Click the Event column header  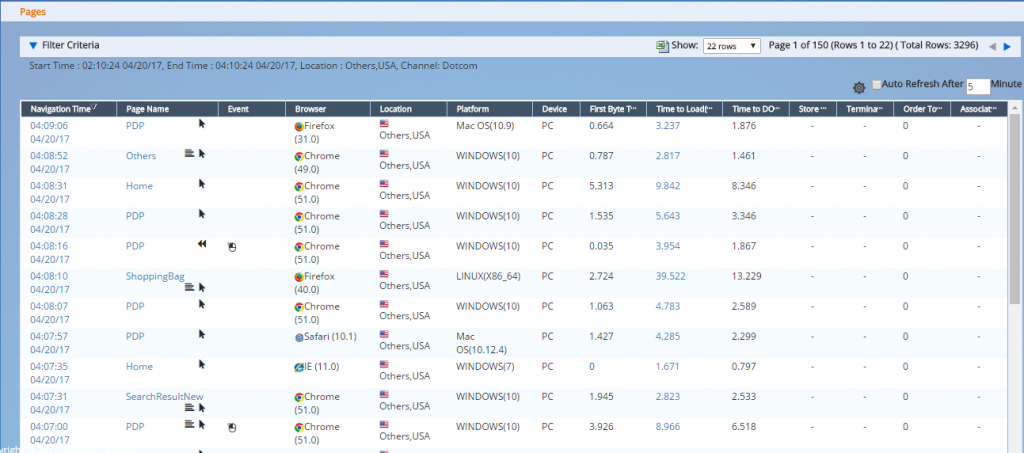pos(238,109)
